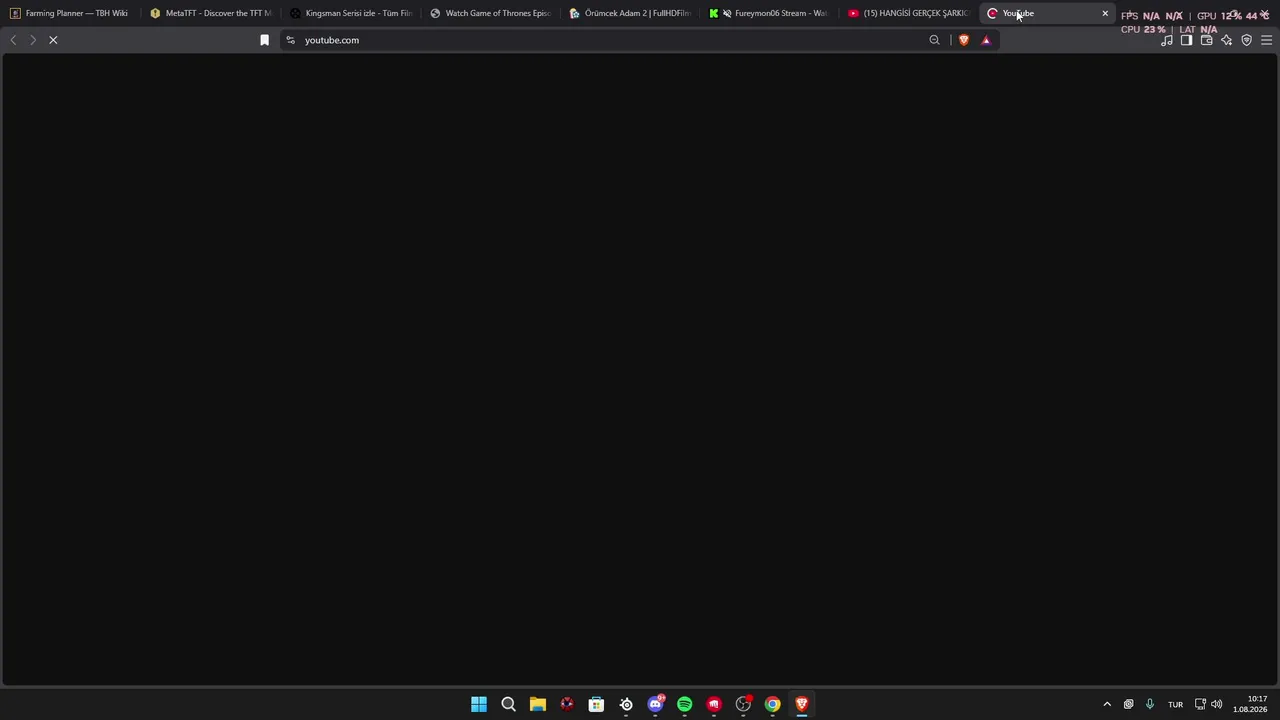The width and height of the screenshot is (1280, 720).
Task: Open the Brave Wallet icon
Action: [1206, 40]
